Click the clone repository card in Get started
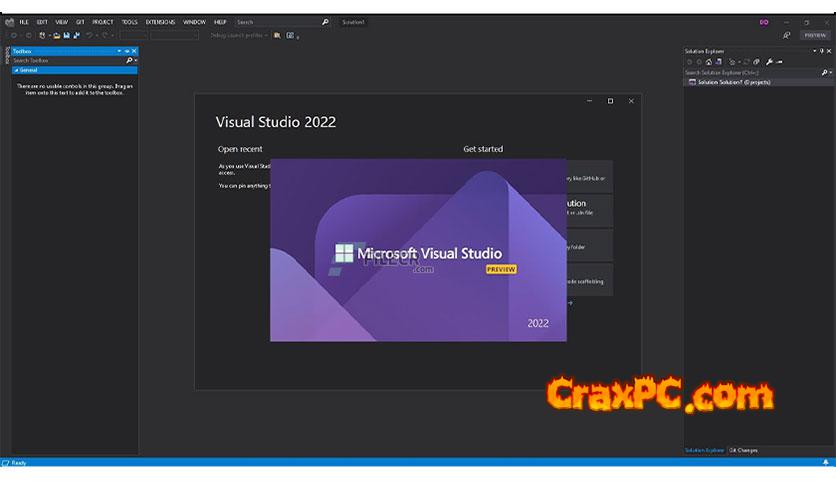The image size is (836, 484). pos(583,177)
